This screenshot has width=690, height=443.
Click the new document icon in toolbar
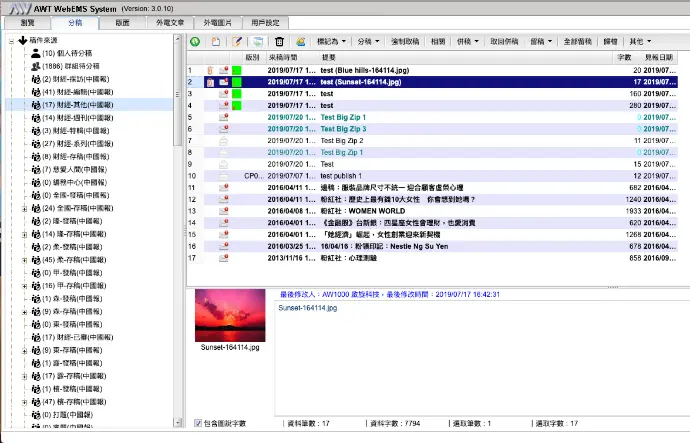(215, 42)
